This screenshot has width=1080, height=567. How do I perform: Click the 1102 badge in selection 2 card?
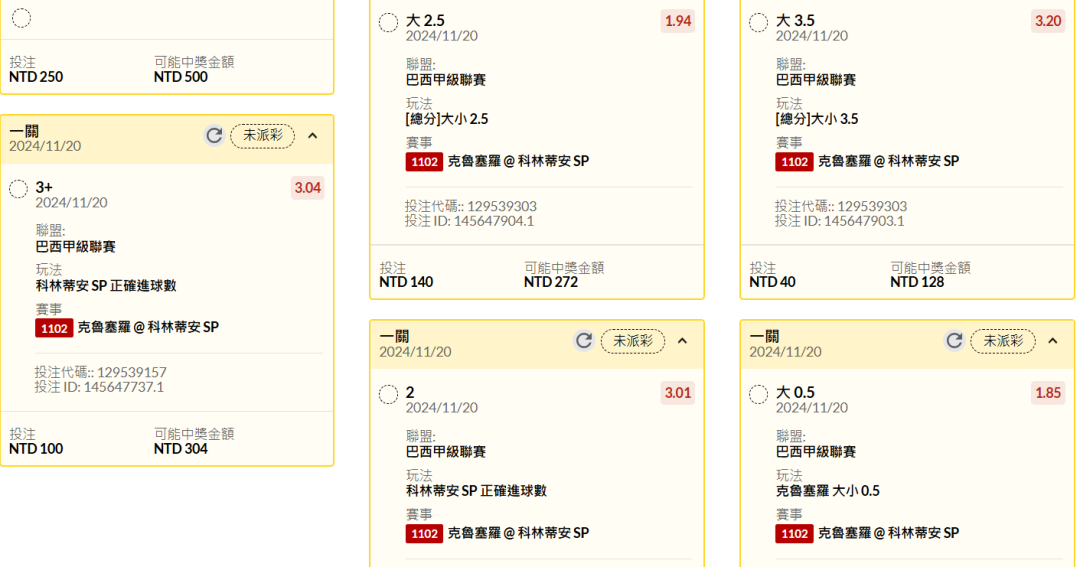pos(424,534)
